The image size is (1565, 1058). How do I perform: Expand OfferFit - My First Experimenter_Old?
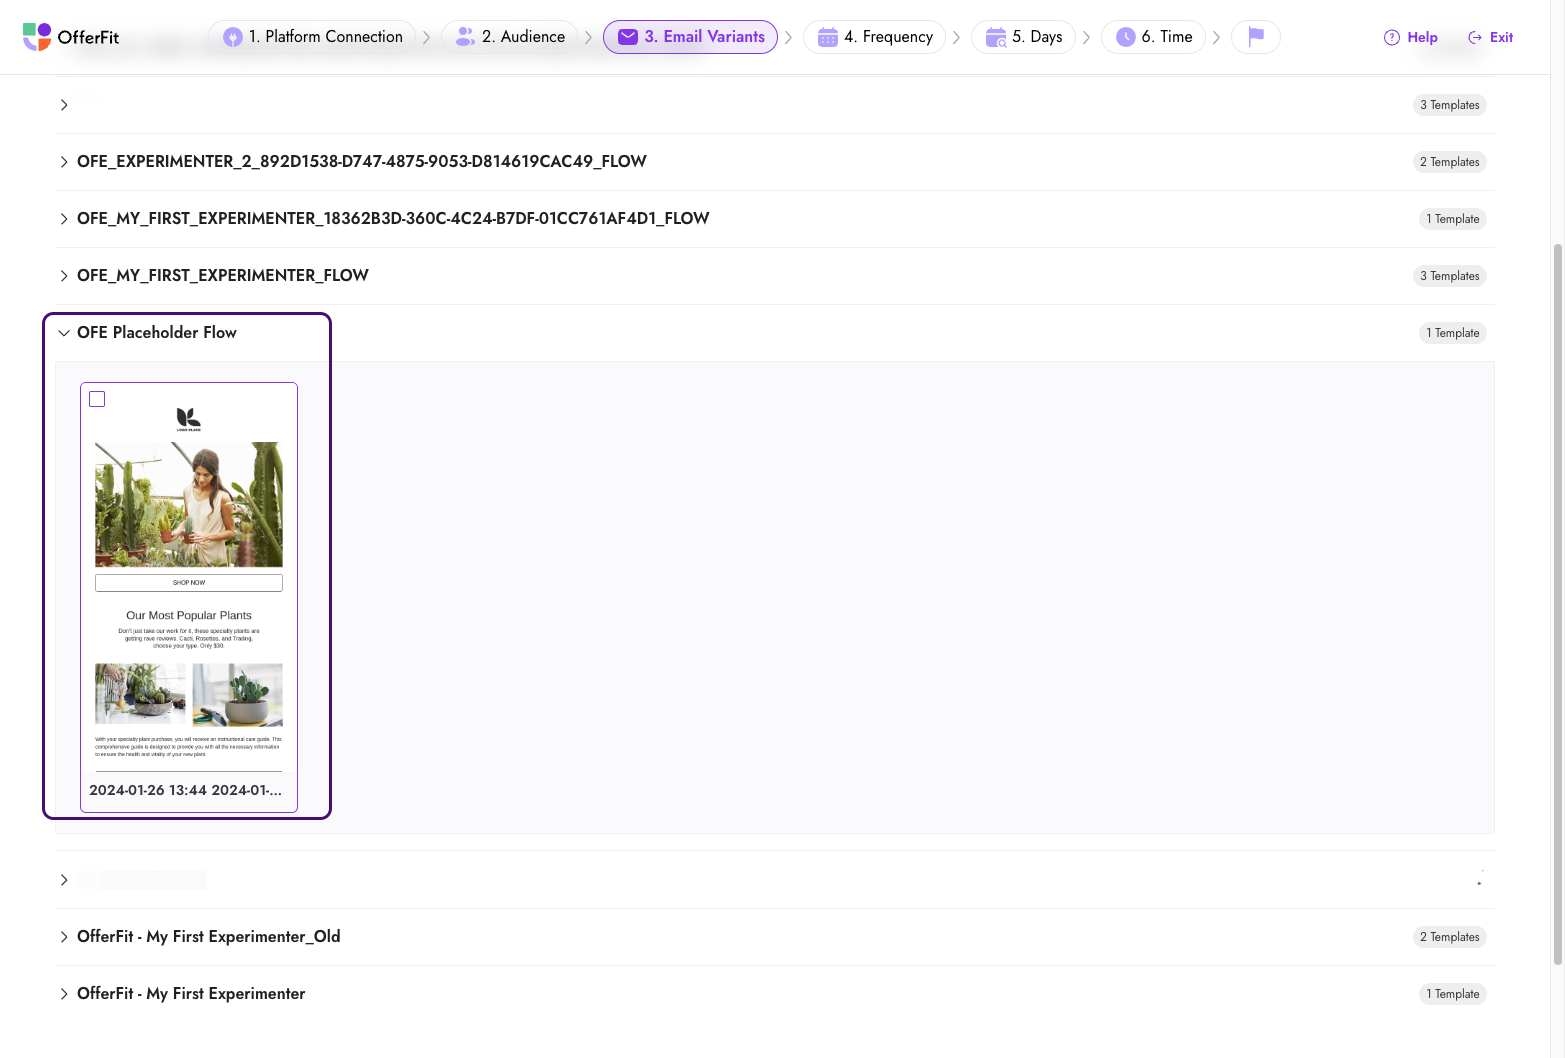(64, 936)
